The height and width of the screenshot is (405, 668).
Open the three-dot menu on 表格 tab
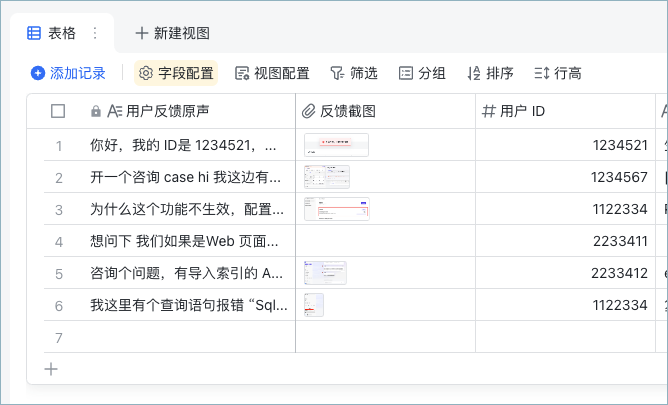95,33
